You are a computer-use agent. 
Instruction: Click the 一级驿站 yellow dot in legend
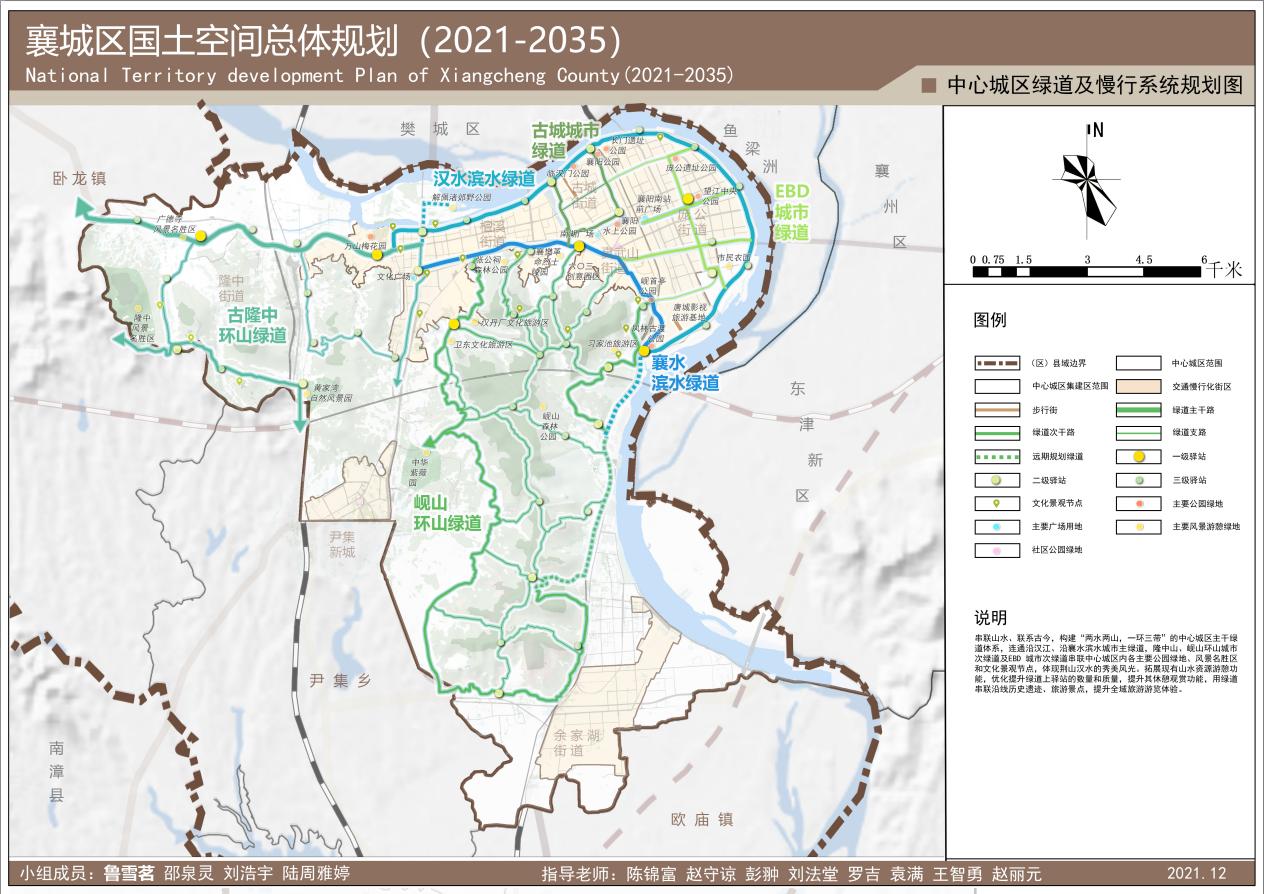1138,456
